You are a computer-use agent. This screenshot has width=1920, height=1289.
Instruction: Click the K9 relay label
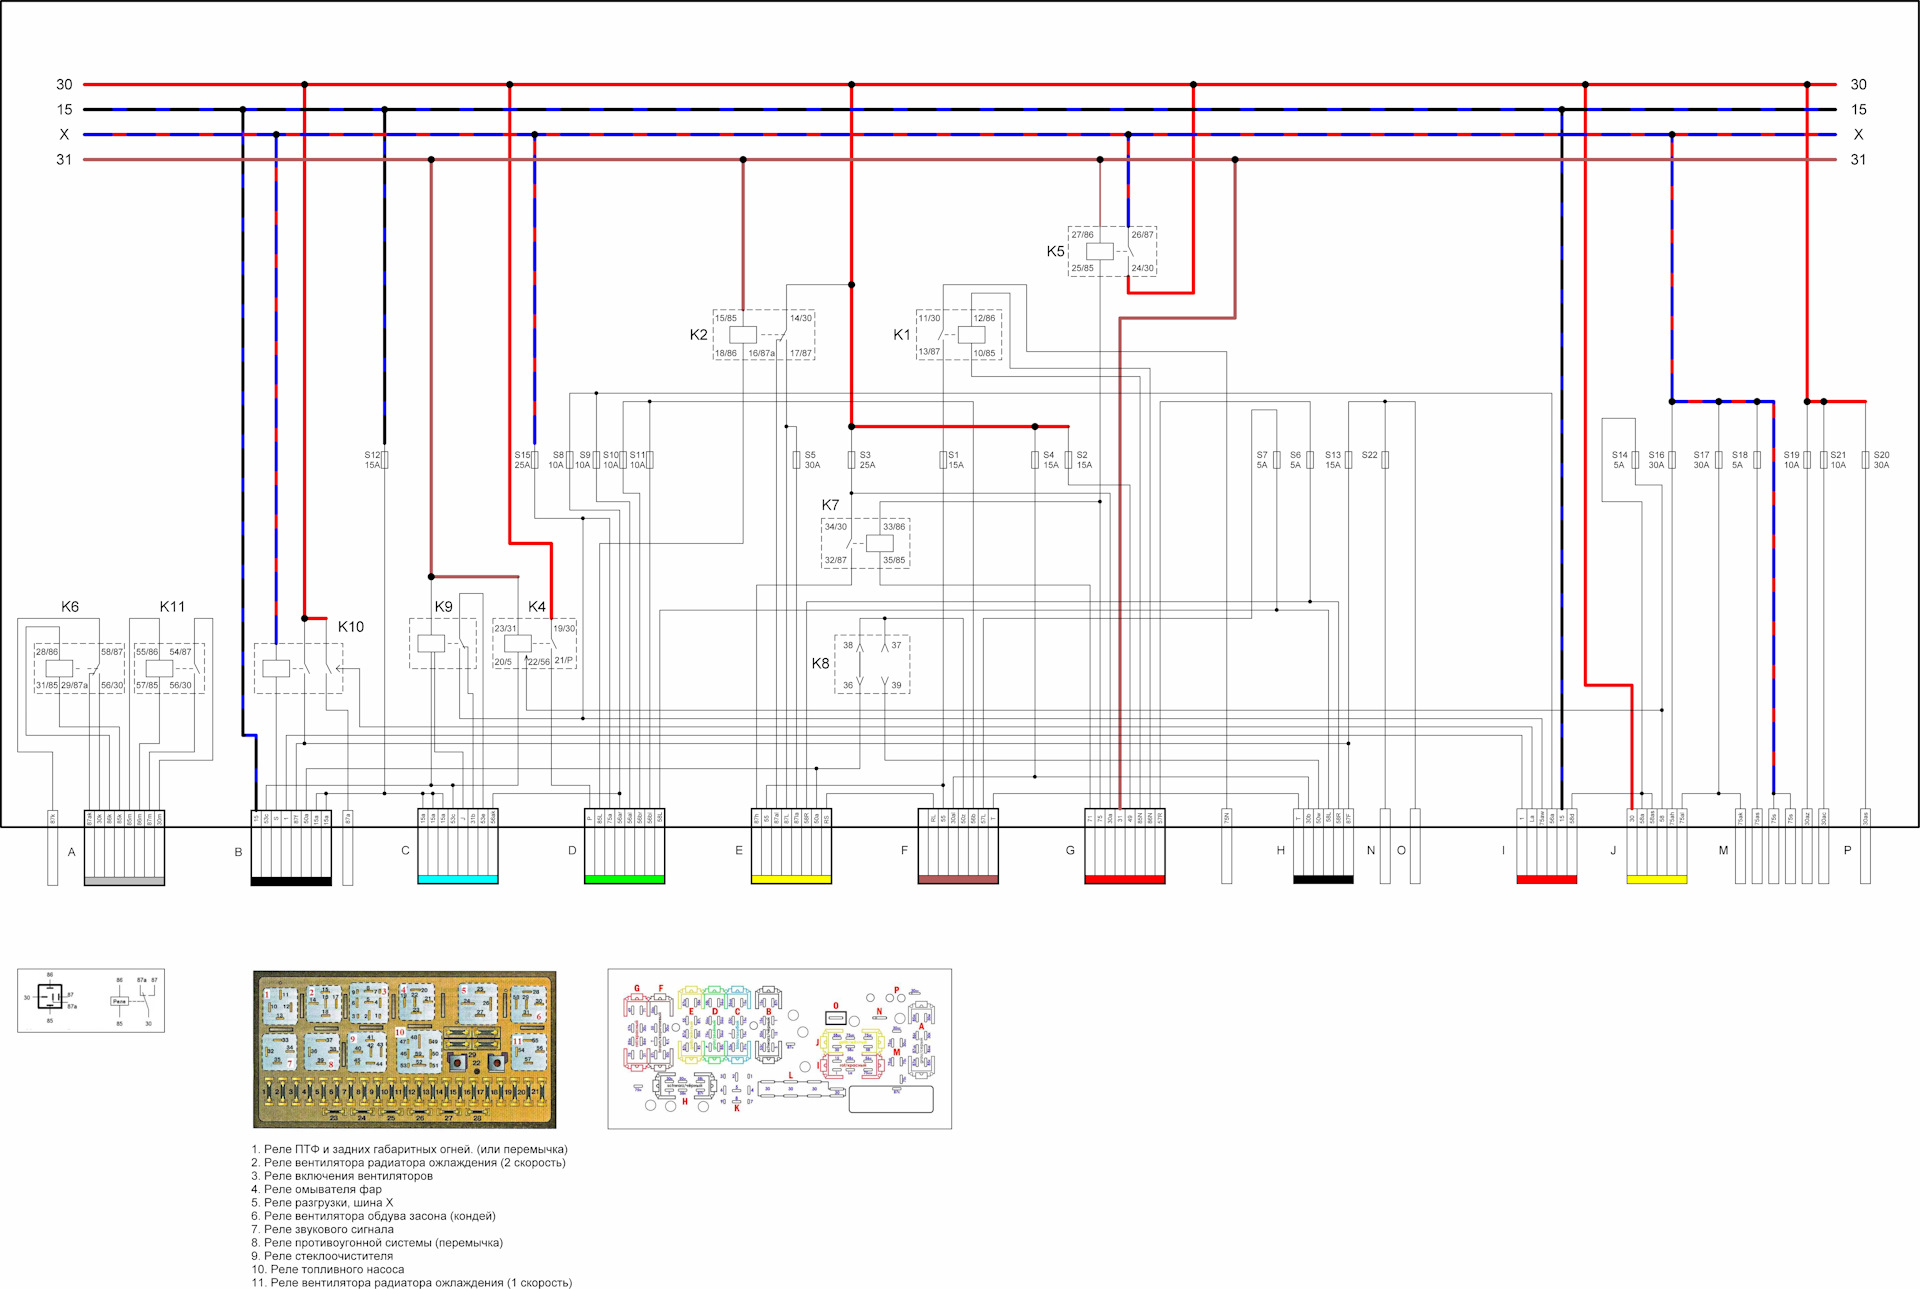(444, 607)
